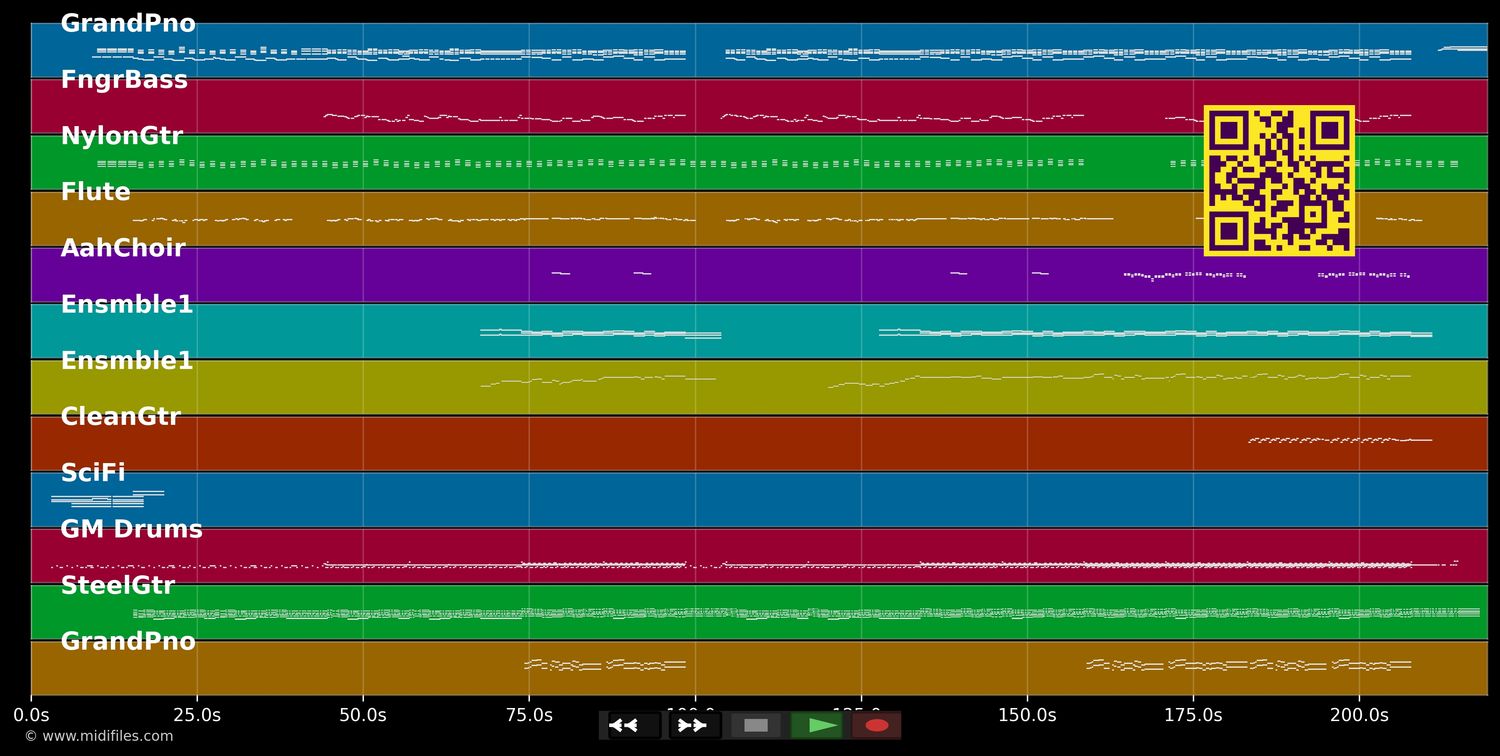This screenshot has height=756, width=1500.
Task: Click the 25.0s timeline marker
Action: [197, 715]
